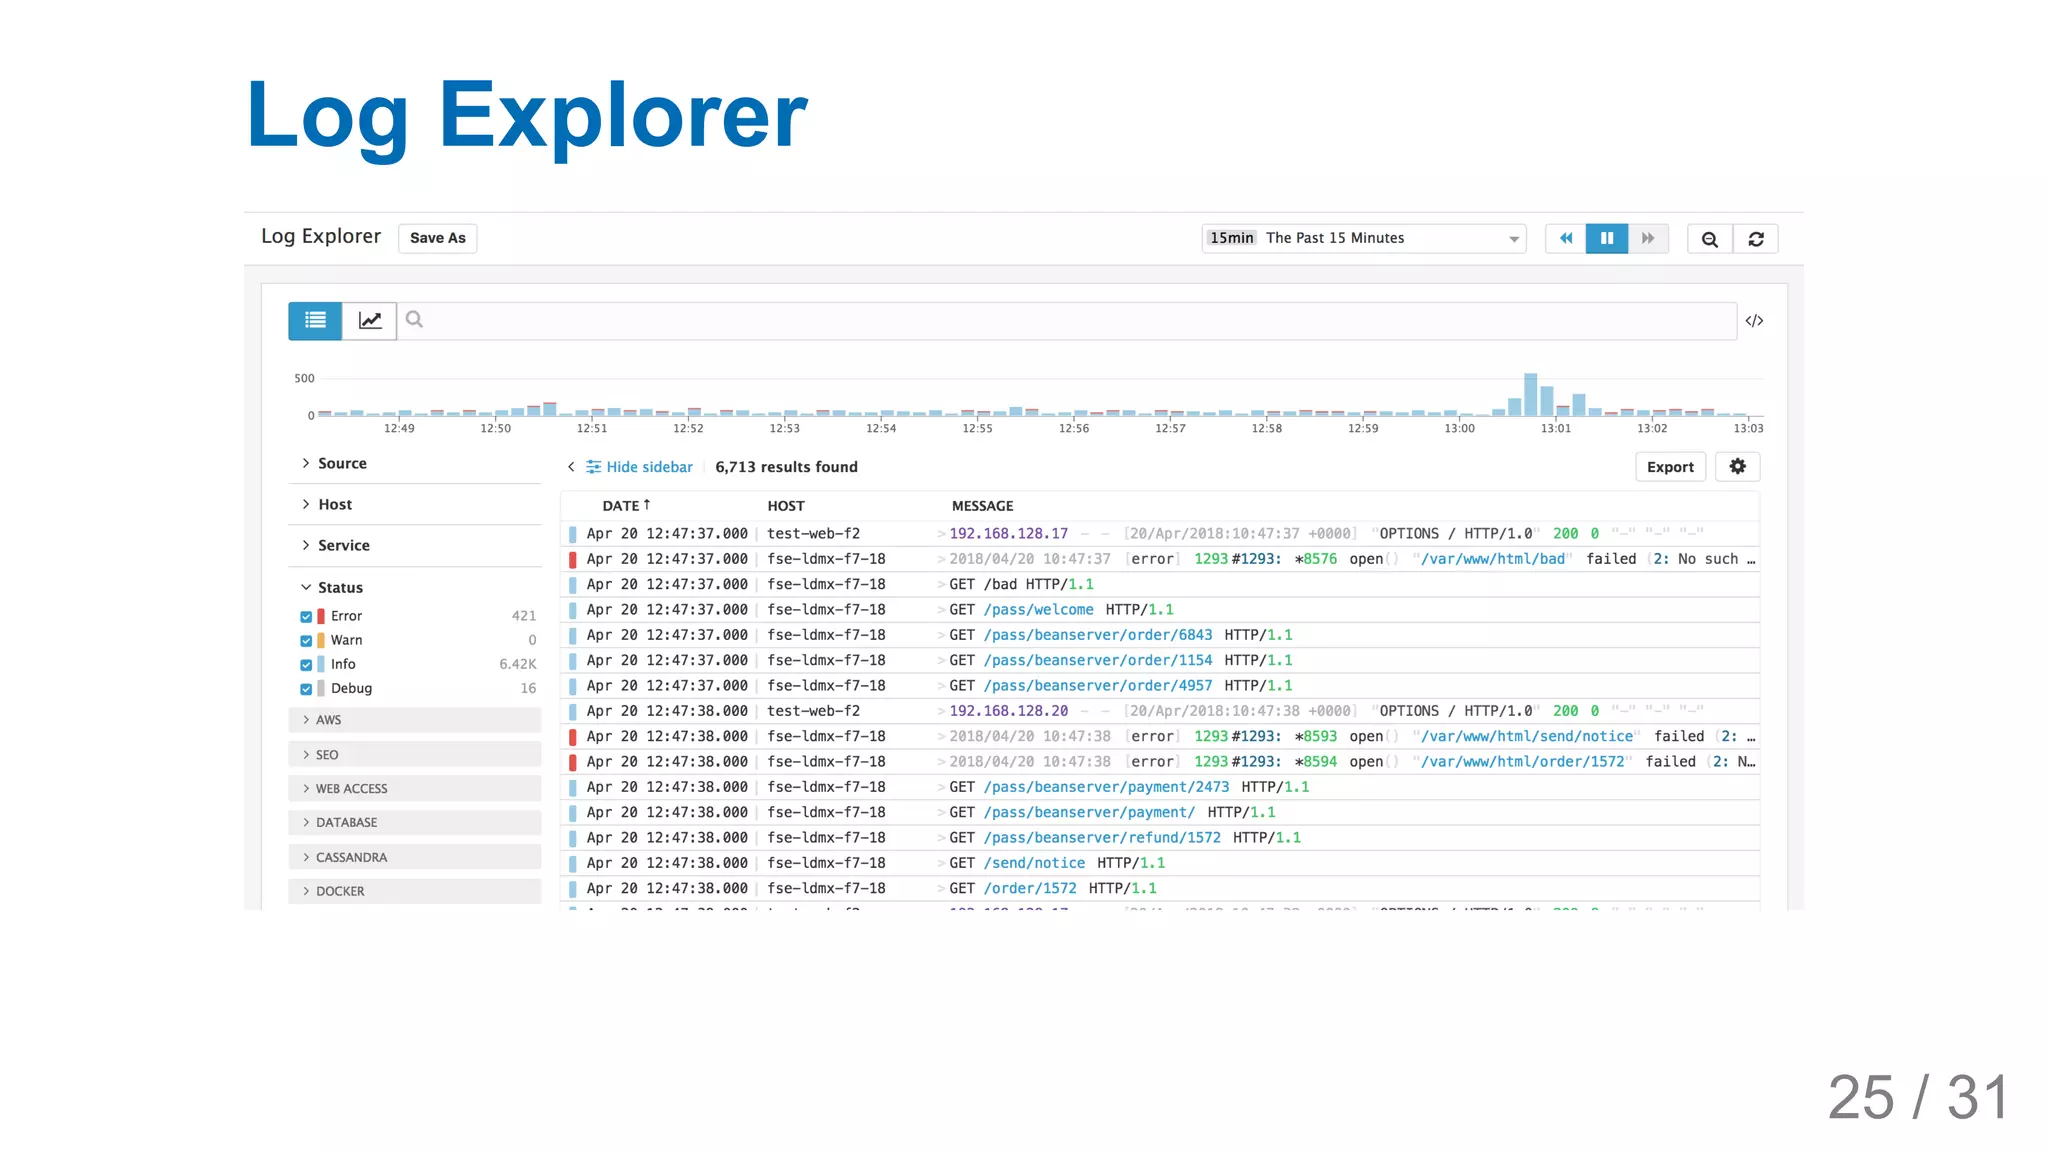Switch to the analytics graph view icon
Screen dimensions: 2048x1154
coord(370,320)
